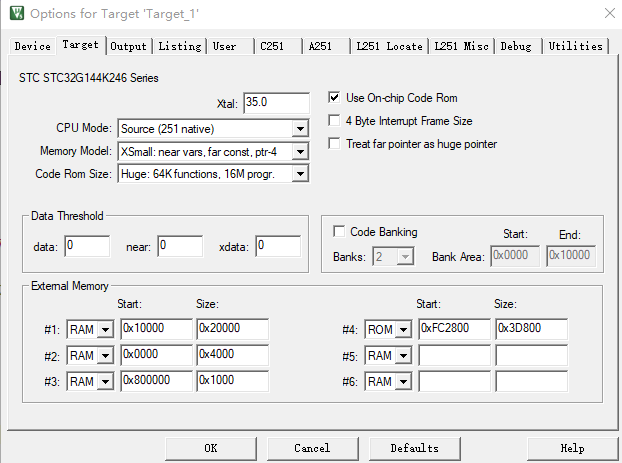Enable the Code Banking checkbox
The image size is (622, 463).
coord(339,232)
